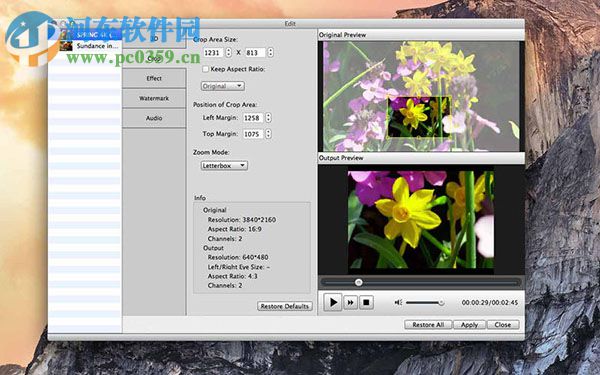This screenshot has width=600, height=375.
Task: Click the Resolution: 3840*2160 info text
Action: [241, 220]
